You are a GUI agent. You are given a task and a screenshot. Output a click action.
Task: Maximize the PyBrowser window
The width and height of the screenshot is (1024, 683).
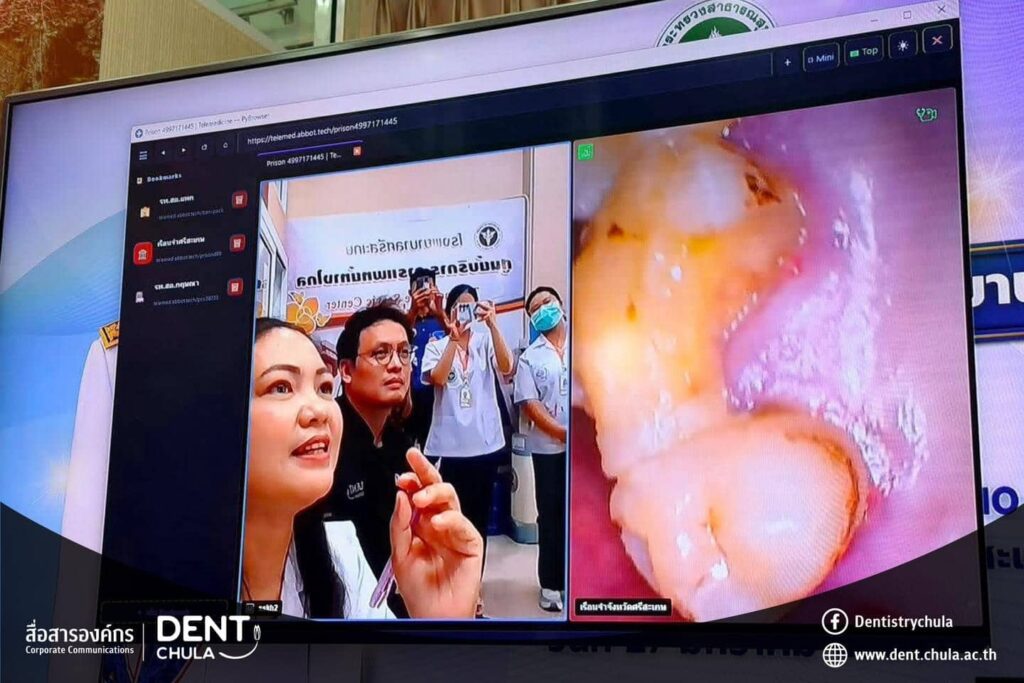point(908,14)
